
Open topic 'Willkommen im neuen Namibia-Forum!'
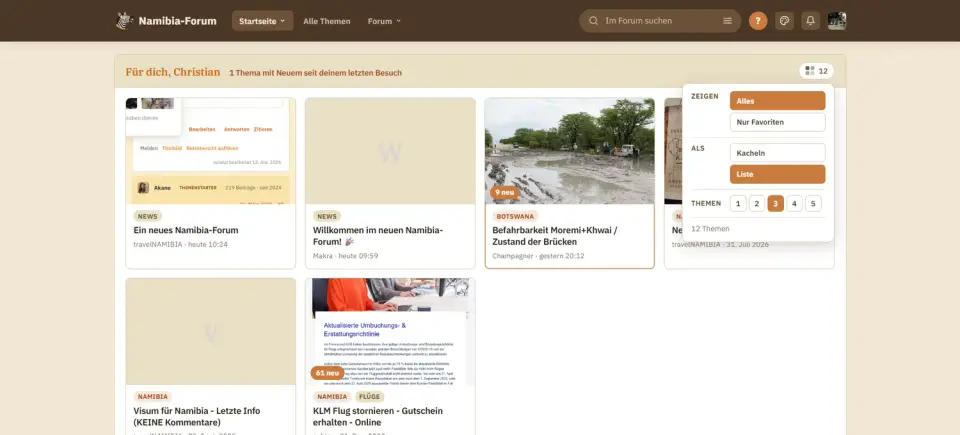(x=378, y=236)
